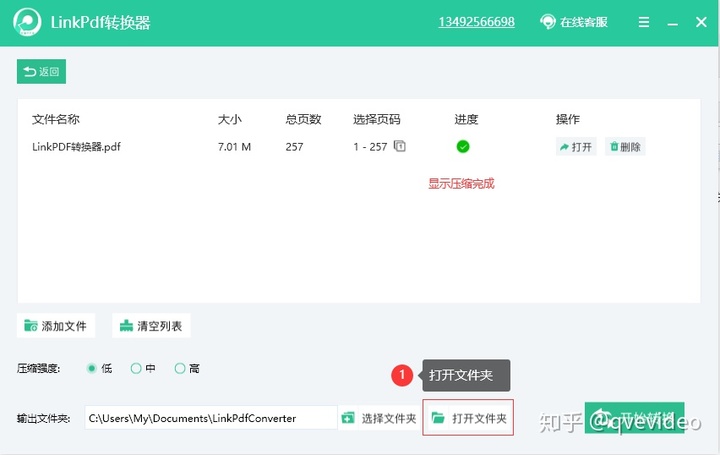Click the 压缩强度 label
Viewport: 720px width, 455px height.
pos(38,368)
